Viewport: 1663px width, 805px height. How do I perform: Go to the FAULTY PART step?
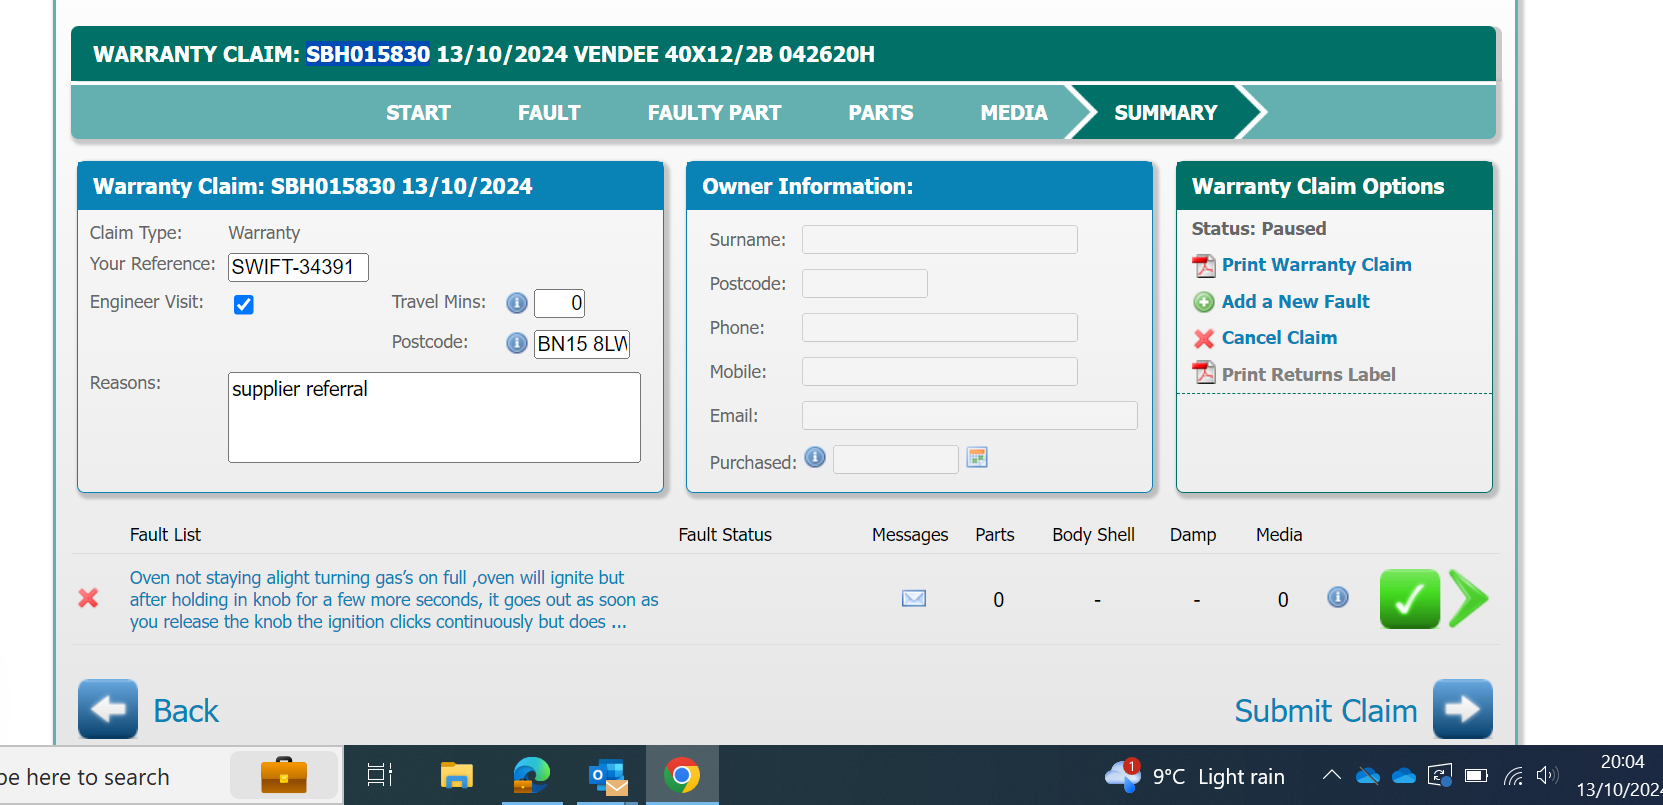pyautogui.click(x=714, y=113)
